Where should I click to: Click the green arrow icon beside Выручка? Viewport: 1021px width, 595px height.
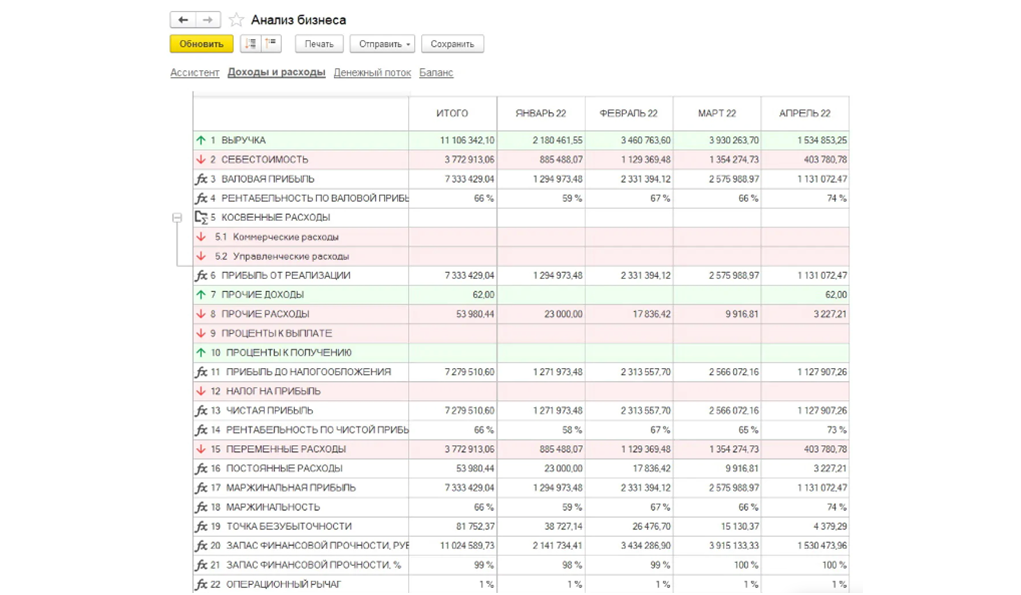point(201,140)
